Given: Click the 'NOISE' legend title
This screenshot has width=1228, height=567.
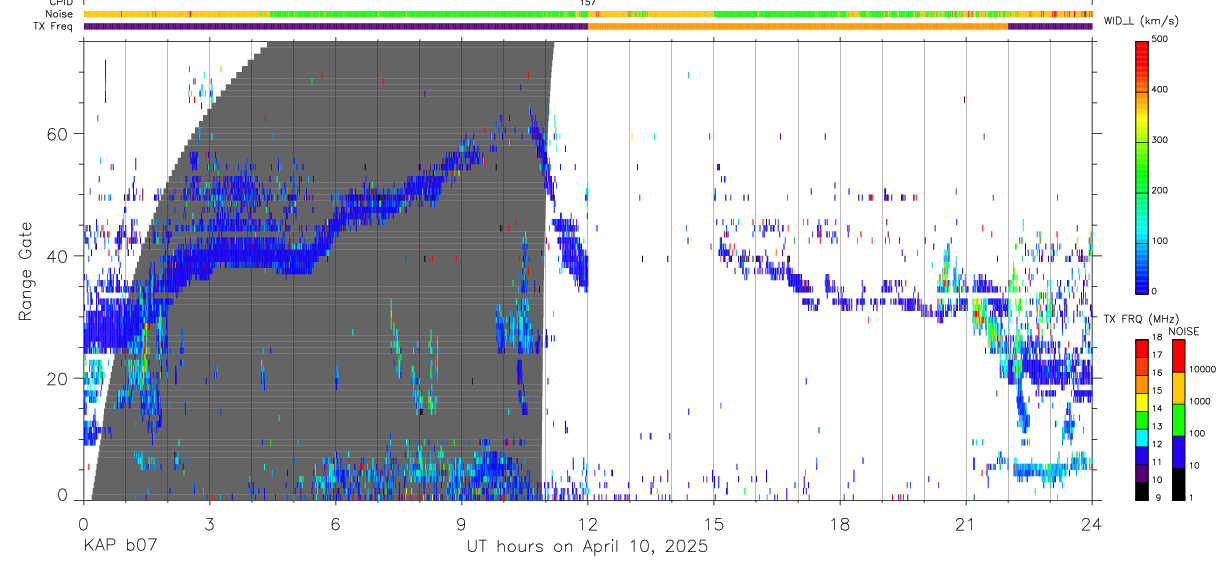Looking at the screenshot, I should coord(1184,331).
